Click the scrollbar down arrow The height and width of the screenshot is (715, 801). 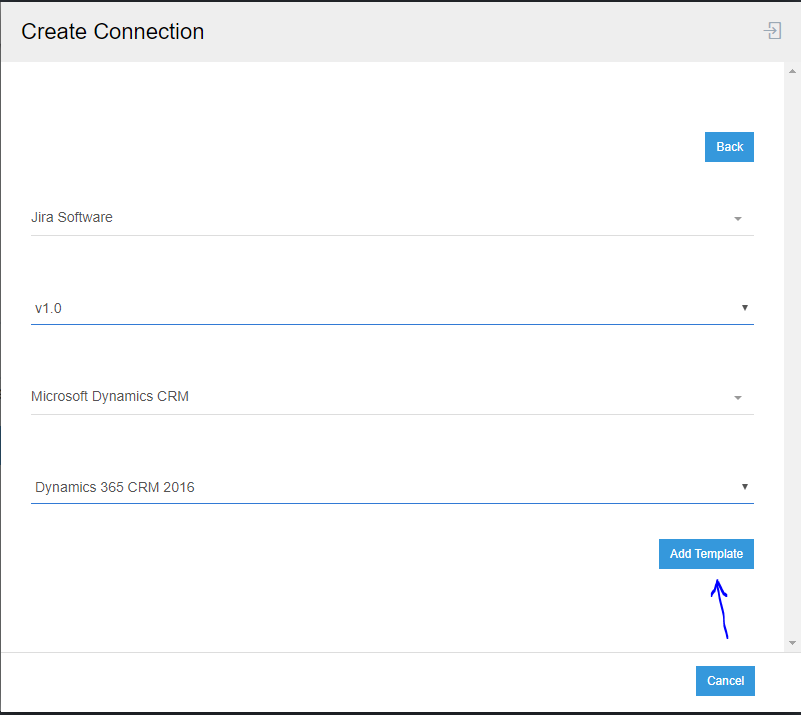pos(792,643)
